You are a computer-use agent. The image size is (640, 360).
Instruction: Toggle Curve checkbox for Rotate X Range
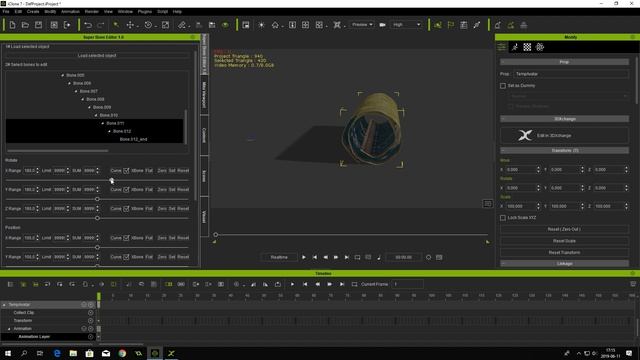(126, 171)
